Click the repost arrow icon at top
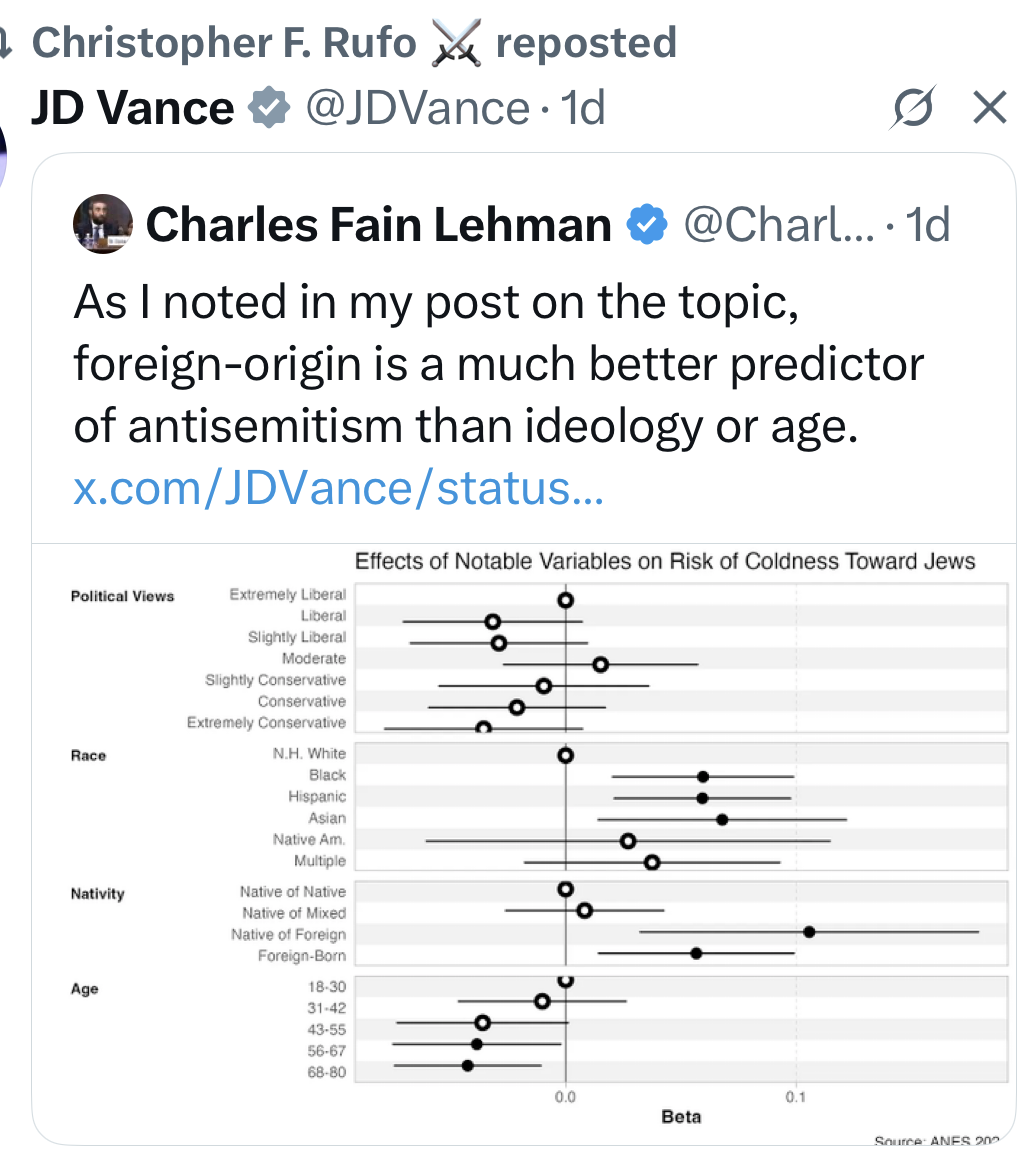1021x1151 pixels. pos(6,42)
